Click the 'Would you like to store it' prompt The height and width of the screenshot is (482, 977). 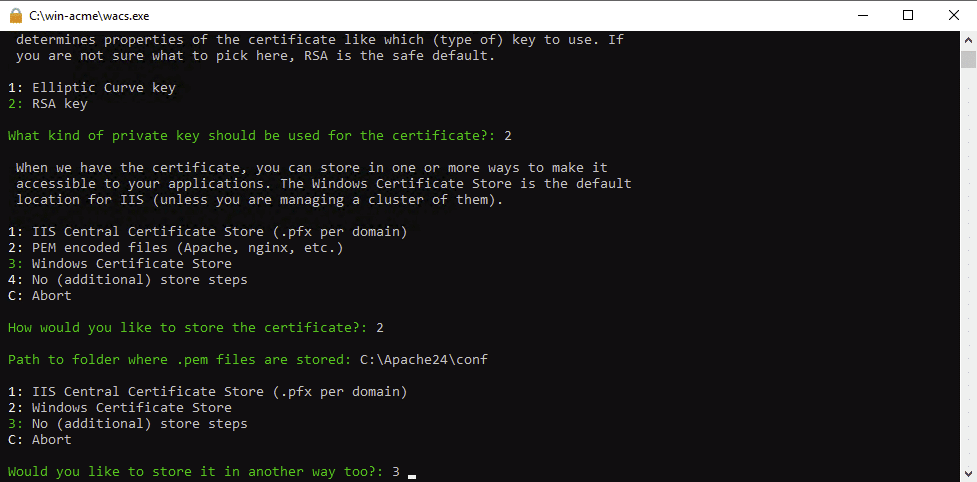[x=196, y=471]
